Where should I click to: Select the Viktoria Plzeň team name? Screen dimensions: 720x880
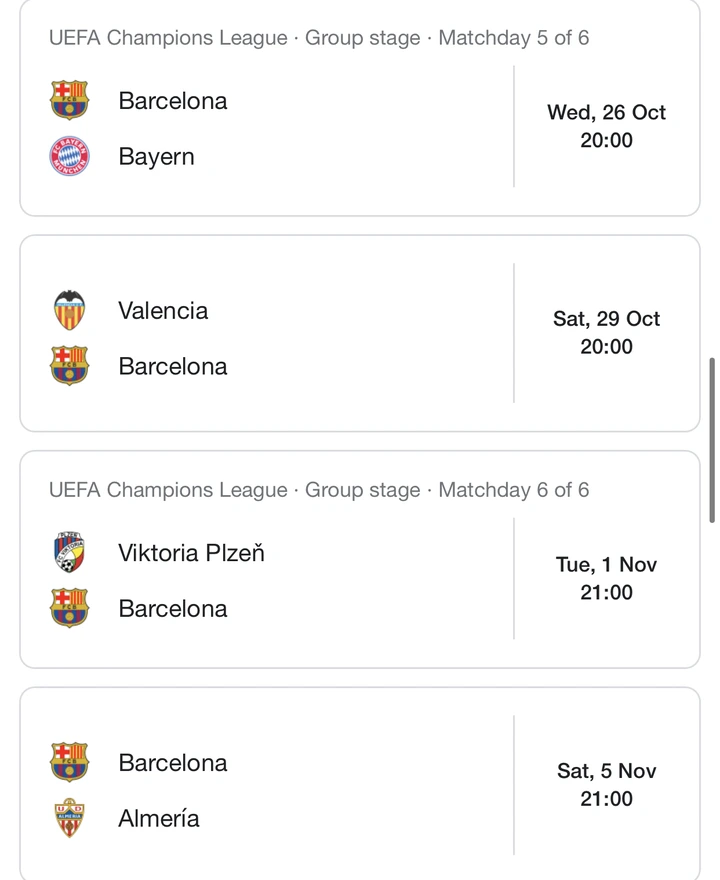pyautogui.click(x=191, y=553)
